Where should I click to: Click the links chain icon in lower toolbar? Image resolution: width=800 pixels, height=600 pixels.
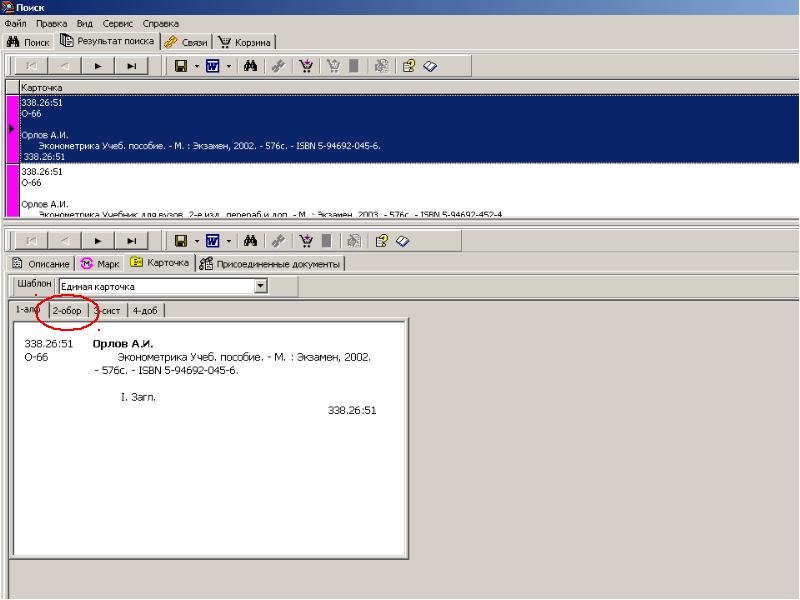coord(278,241)
